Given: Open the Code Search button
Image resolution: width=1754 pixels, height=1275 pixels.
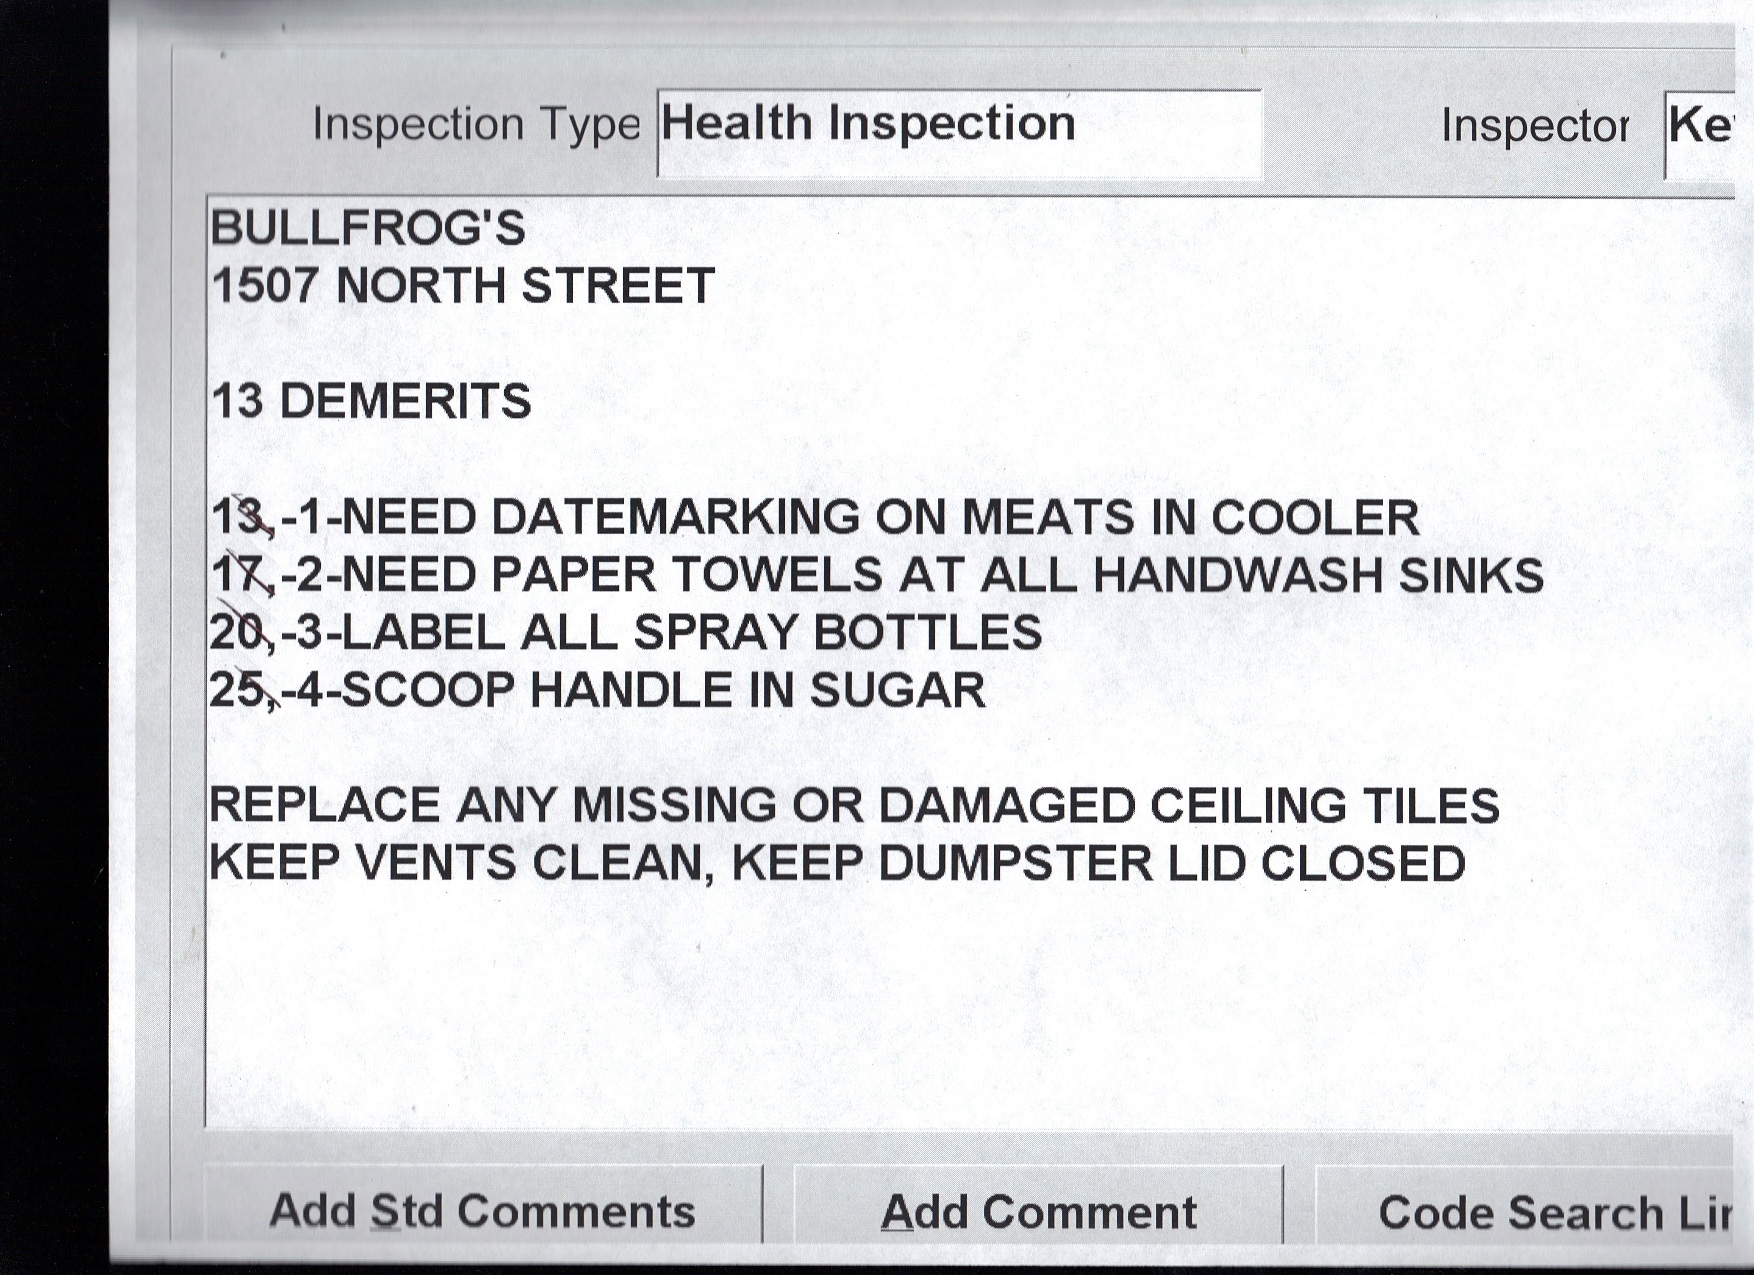Looking at the screenshot, I should pos(1540,1212).
